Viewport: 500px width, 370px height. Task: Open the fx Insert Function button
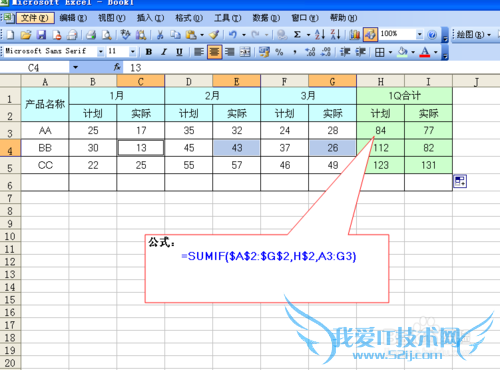click(117, 67)
